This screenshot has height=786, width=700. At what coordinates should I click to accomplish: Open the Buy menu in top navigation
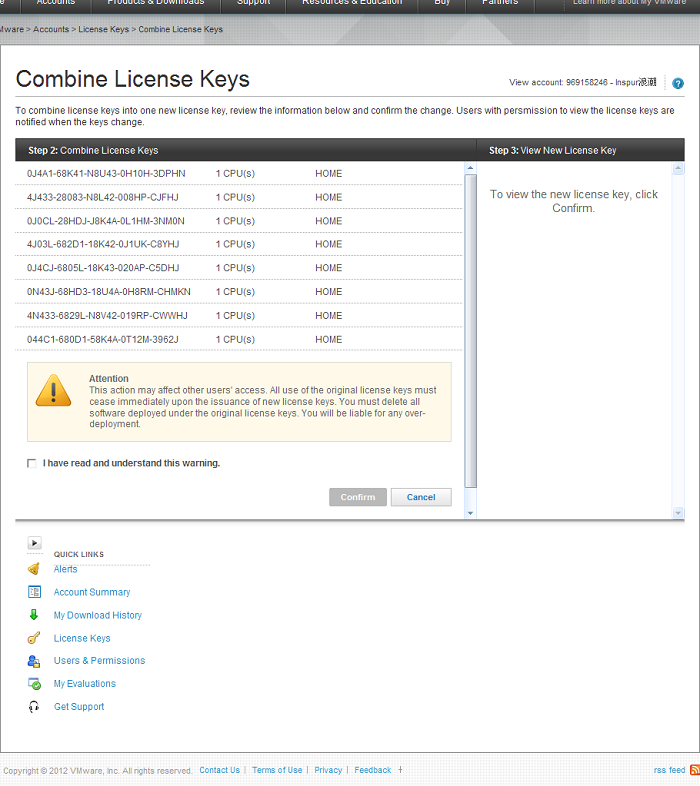coord(442,3)
